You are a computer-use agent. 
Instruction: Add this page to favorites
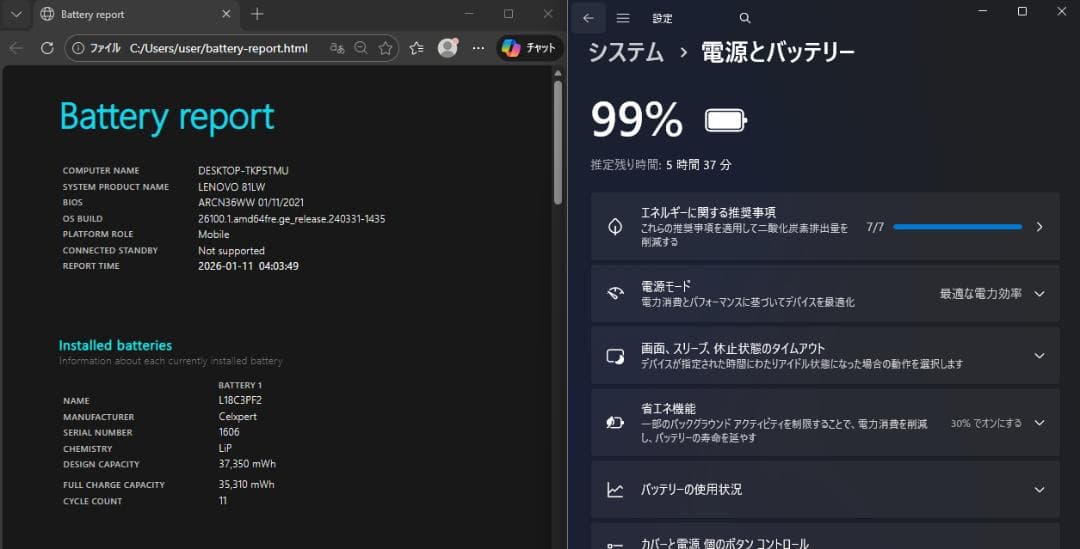pos(386,48)
